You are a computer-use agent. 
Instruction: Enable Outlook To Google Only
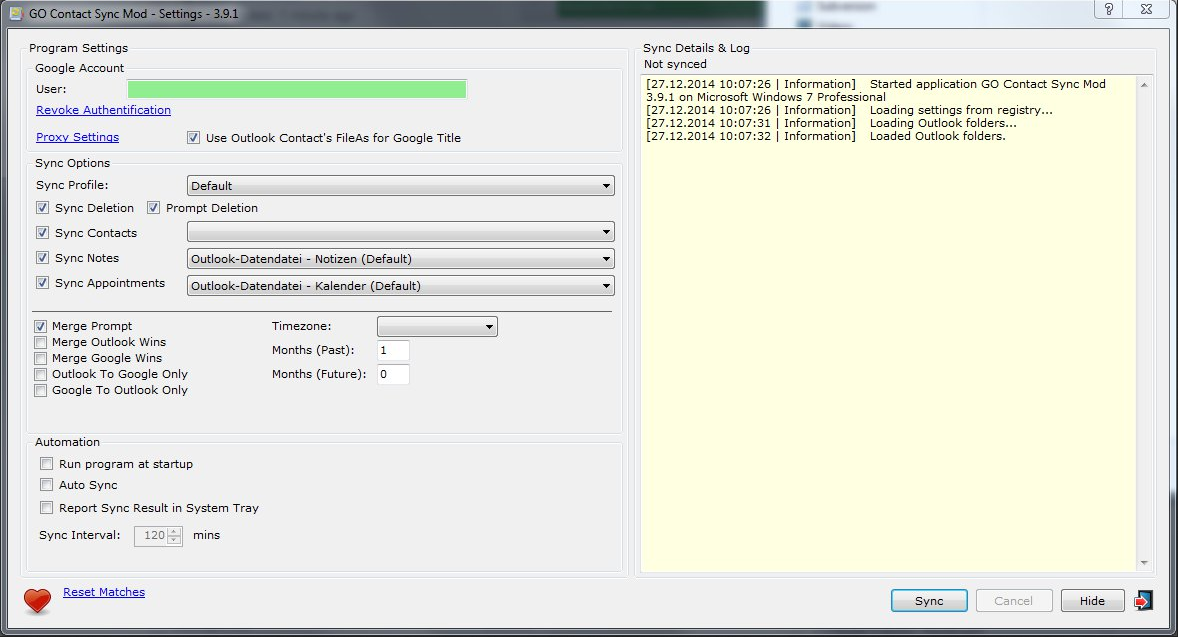coord(41,374)
